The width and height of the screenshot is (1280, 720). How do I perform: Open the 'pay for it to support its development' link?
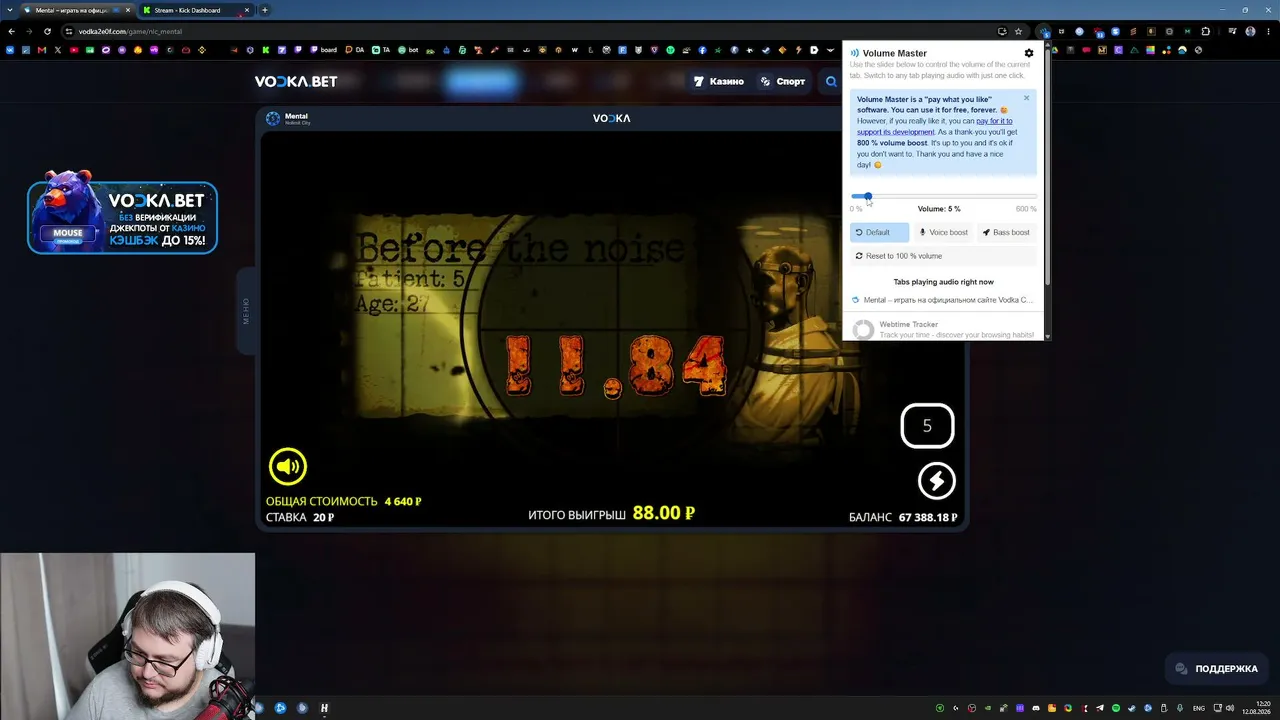point(935,126)
